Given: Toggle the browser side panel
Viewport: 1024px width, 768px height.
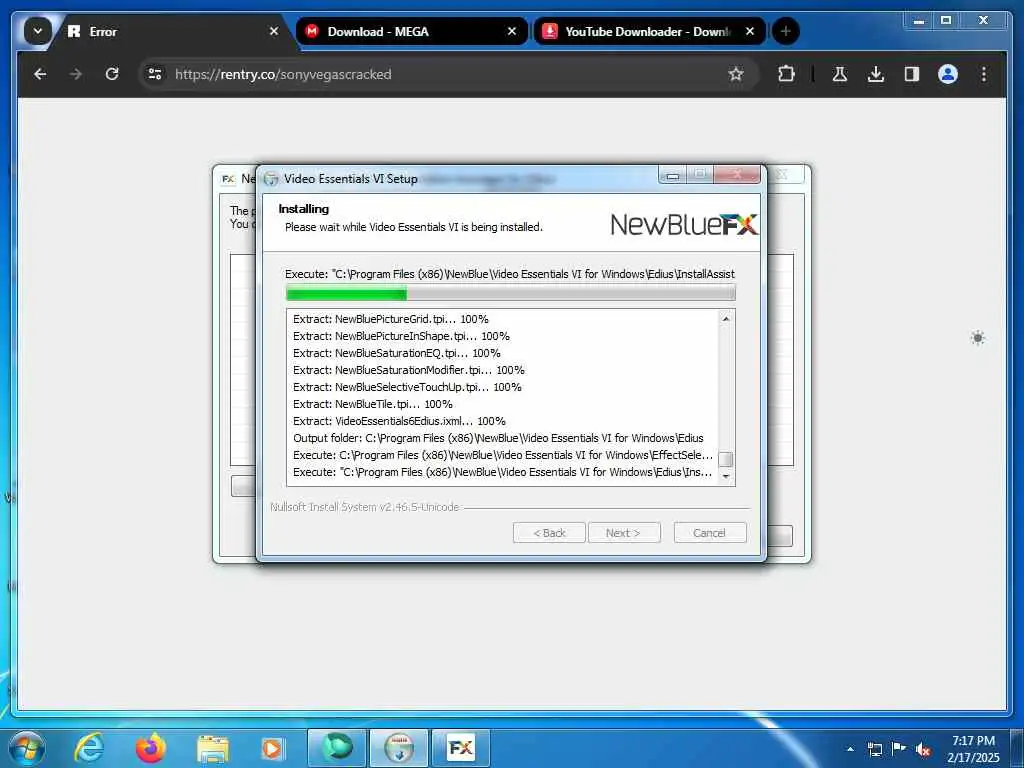Looking at the screenshot, I should pyautogui.click(x=912, y=74).
